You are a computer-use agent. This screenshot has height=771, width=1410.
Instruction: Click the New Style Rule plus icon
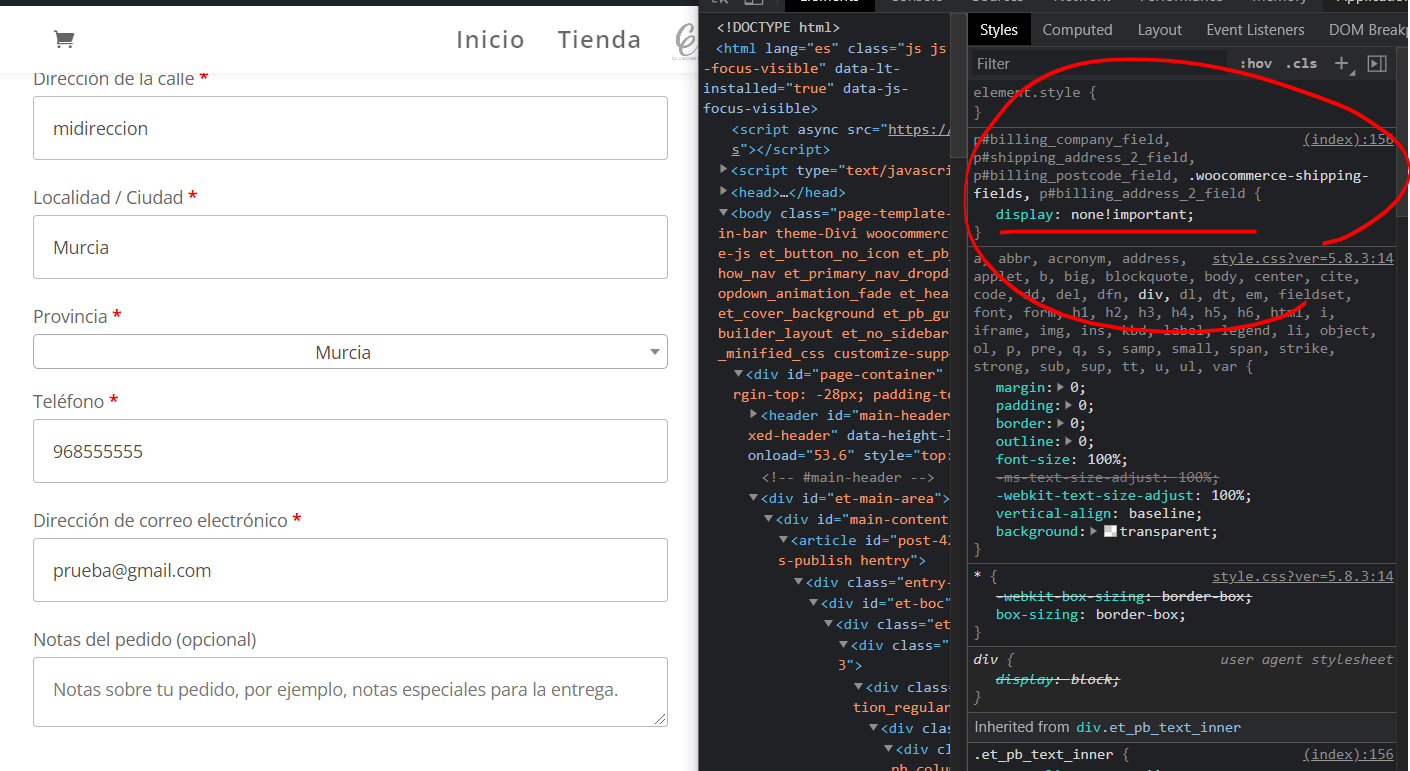click(x=1342, y=63)
